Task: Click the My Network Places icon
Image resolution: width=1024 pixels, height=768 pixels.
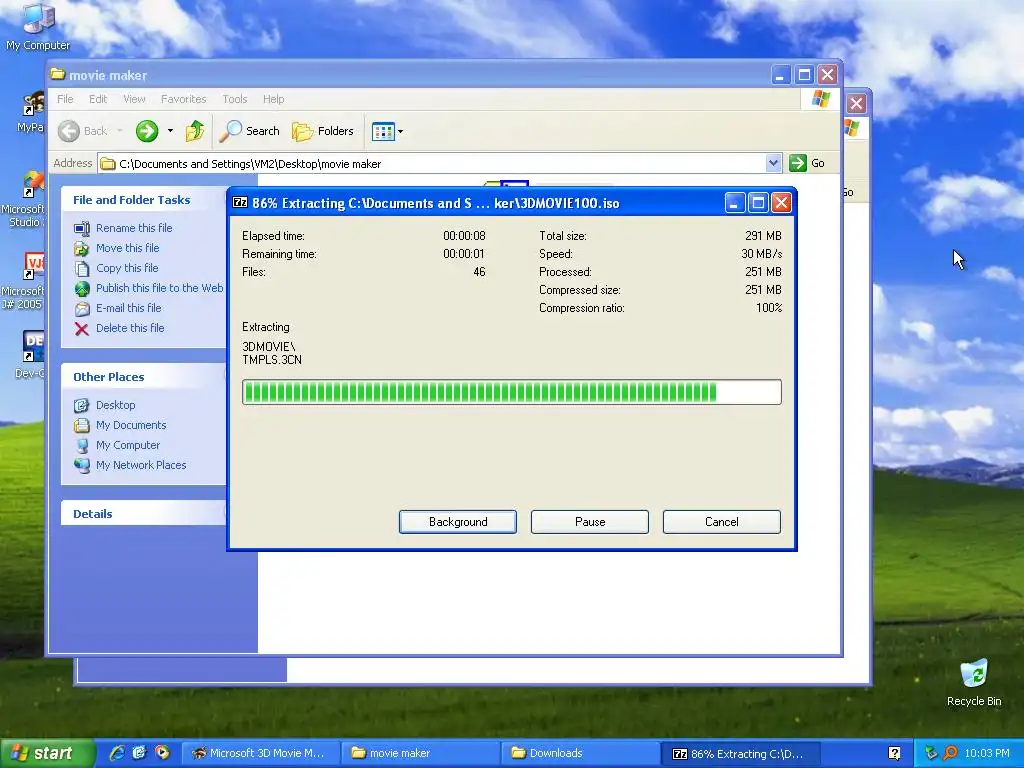Action: click(82, 466)
